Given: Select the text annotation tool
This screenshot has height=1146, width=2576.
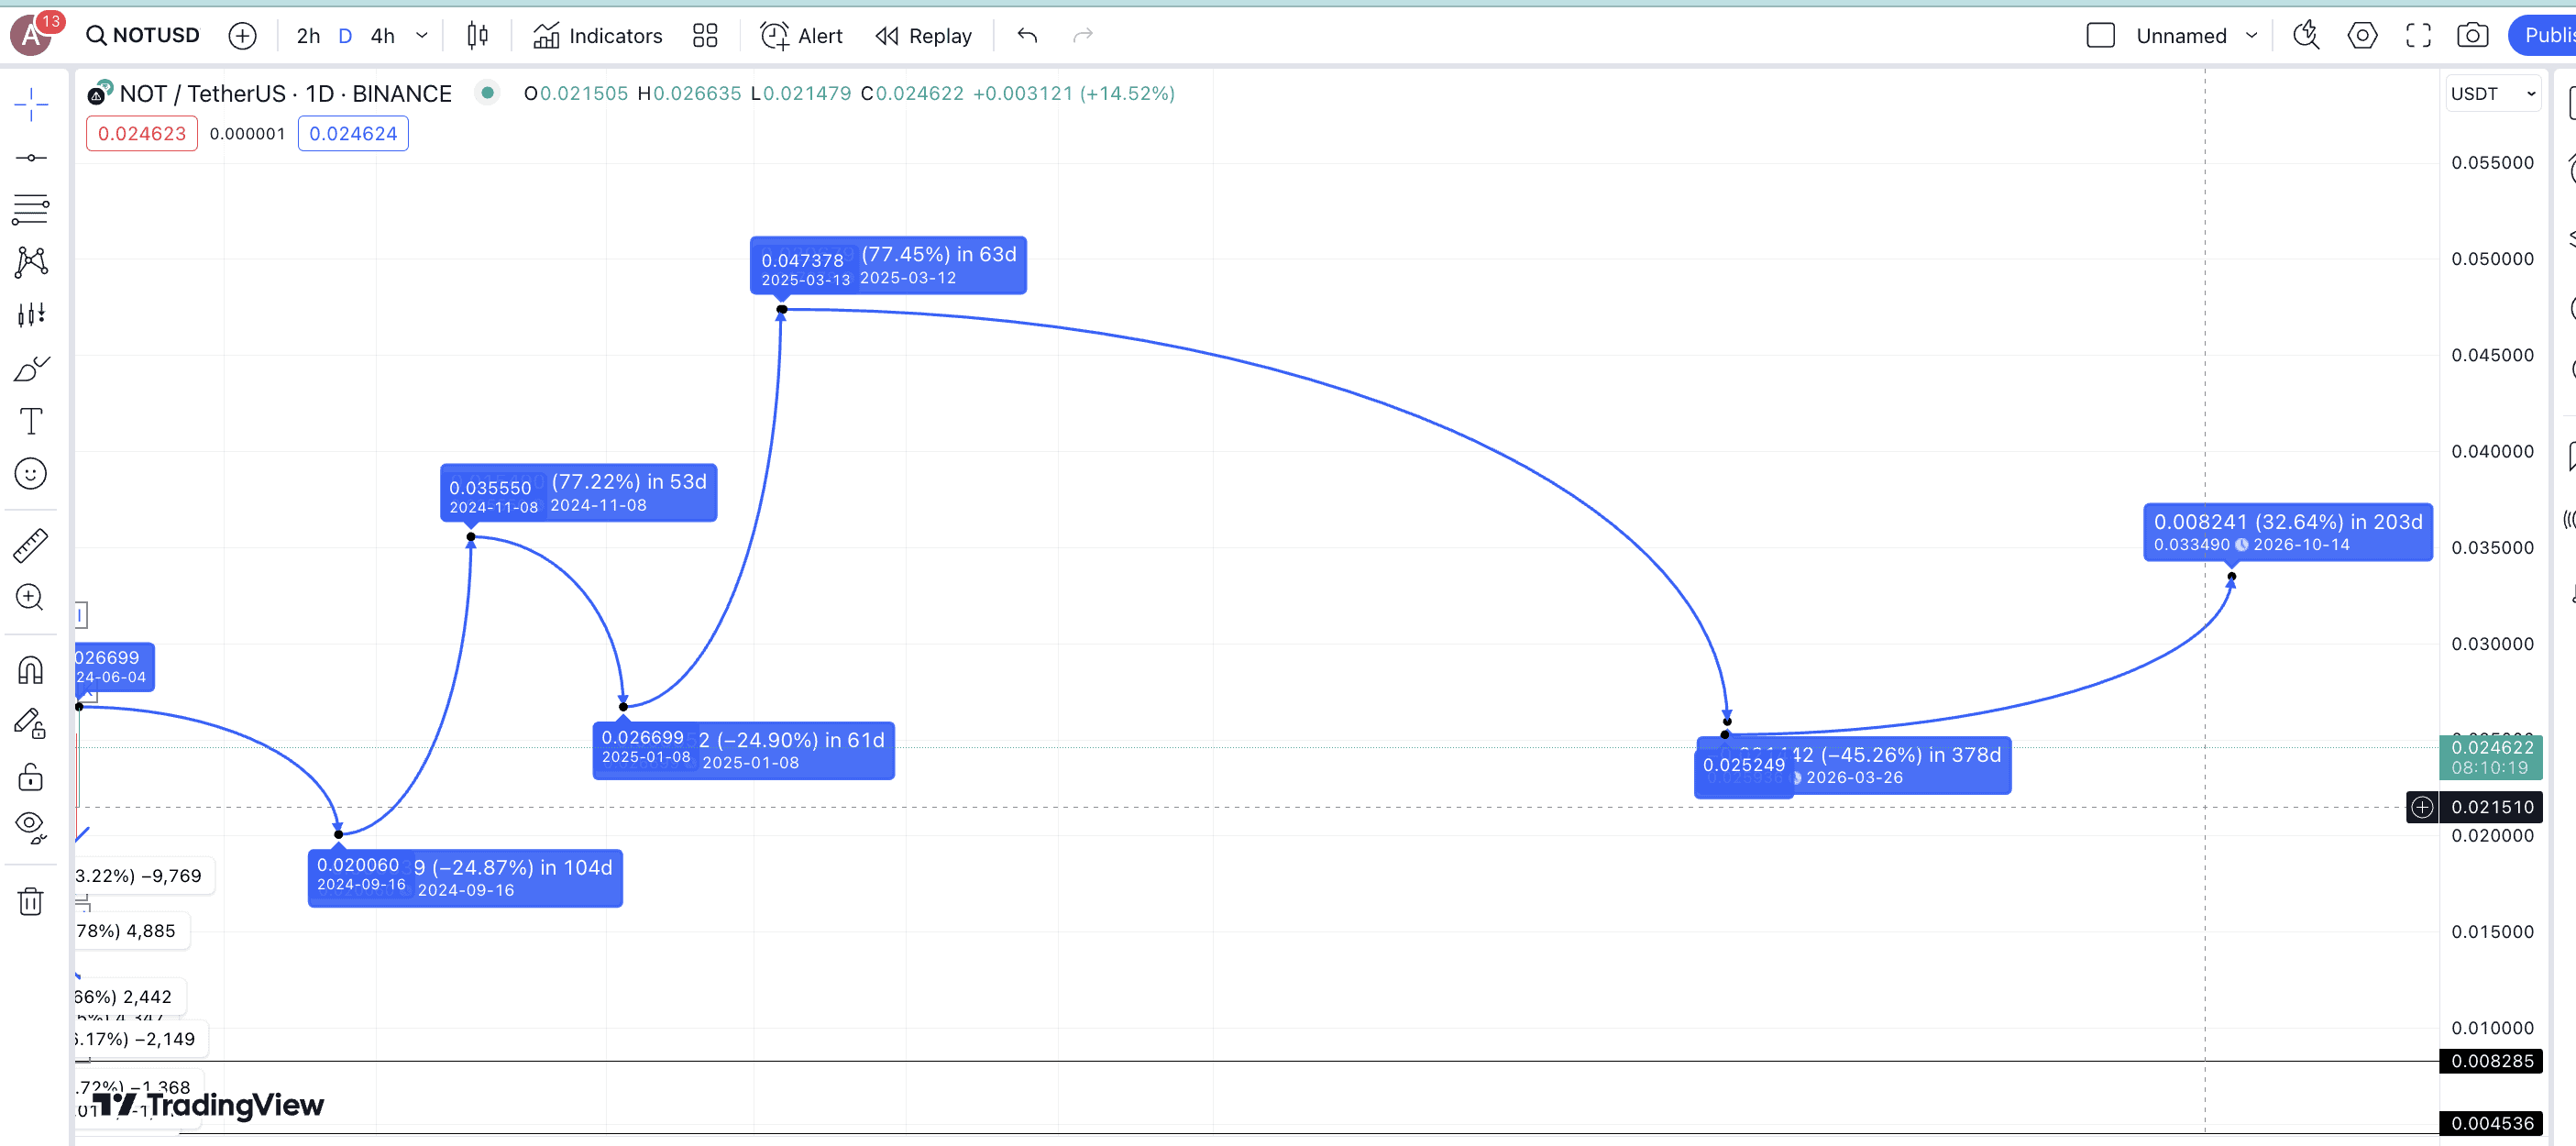Looking at the screenshot, I should (x=31, y=421).
